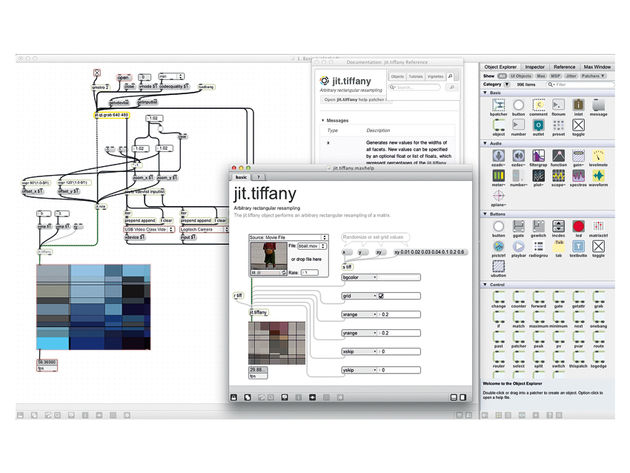Select the waveform~ object icon
Screen dimensions: 630x473
click(x=598, y=176)
